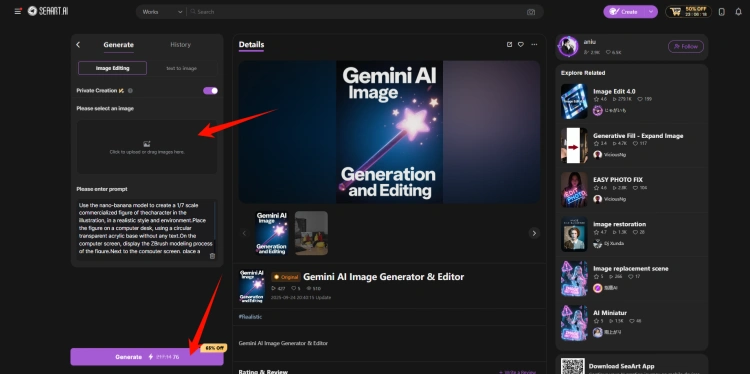
Task: Click the mobile app phone icon
Action: [722, 12]
